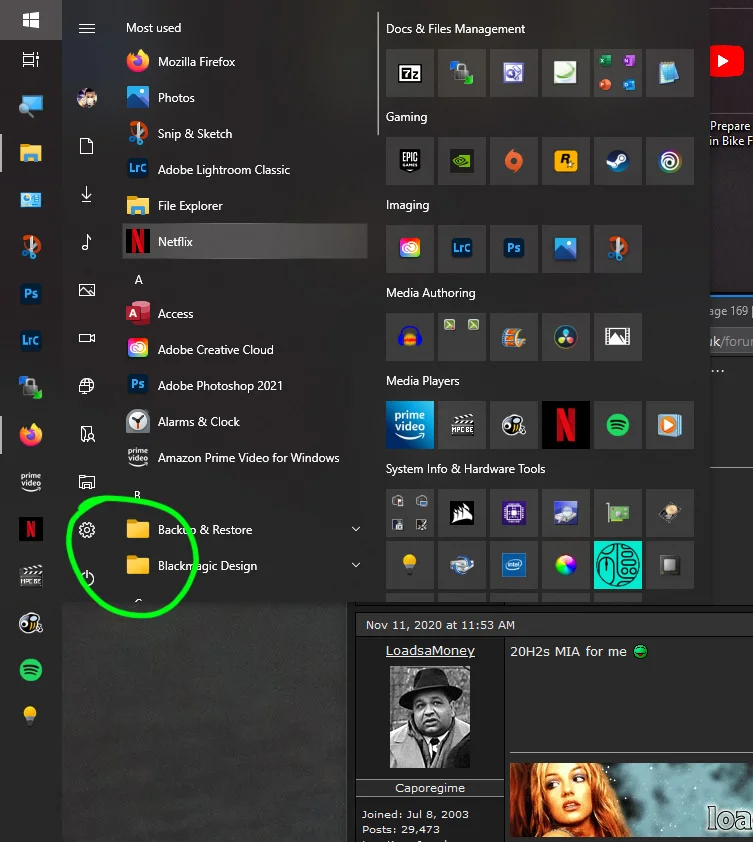Select the highlighted Netflix entry in app list
Image resolution: width=753 pixels, height=842 pixels.
click(245, 242)
